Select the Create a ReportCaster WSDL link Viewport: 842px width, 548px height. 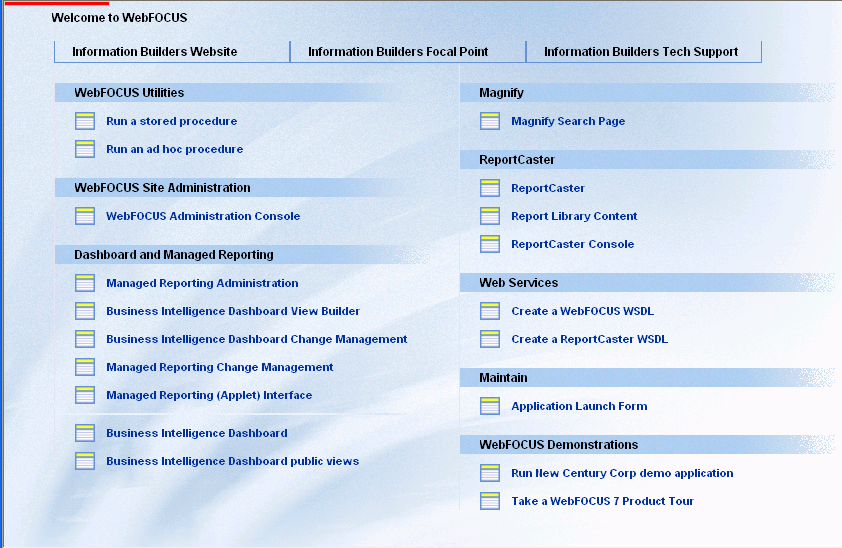coord(590,339)
